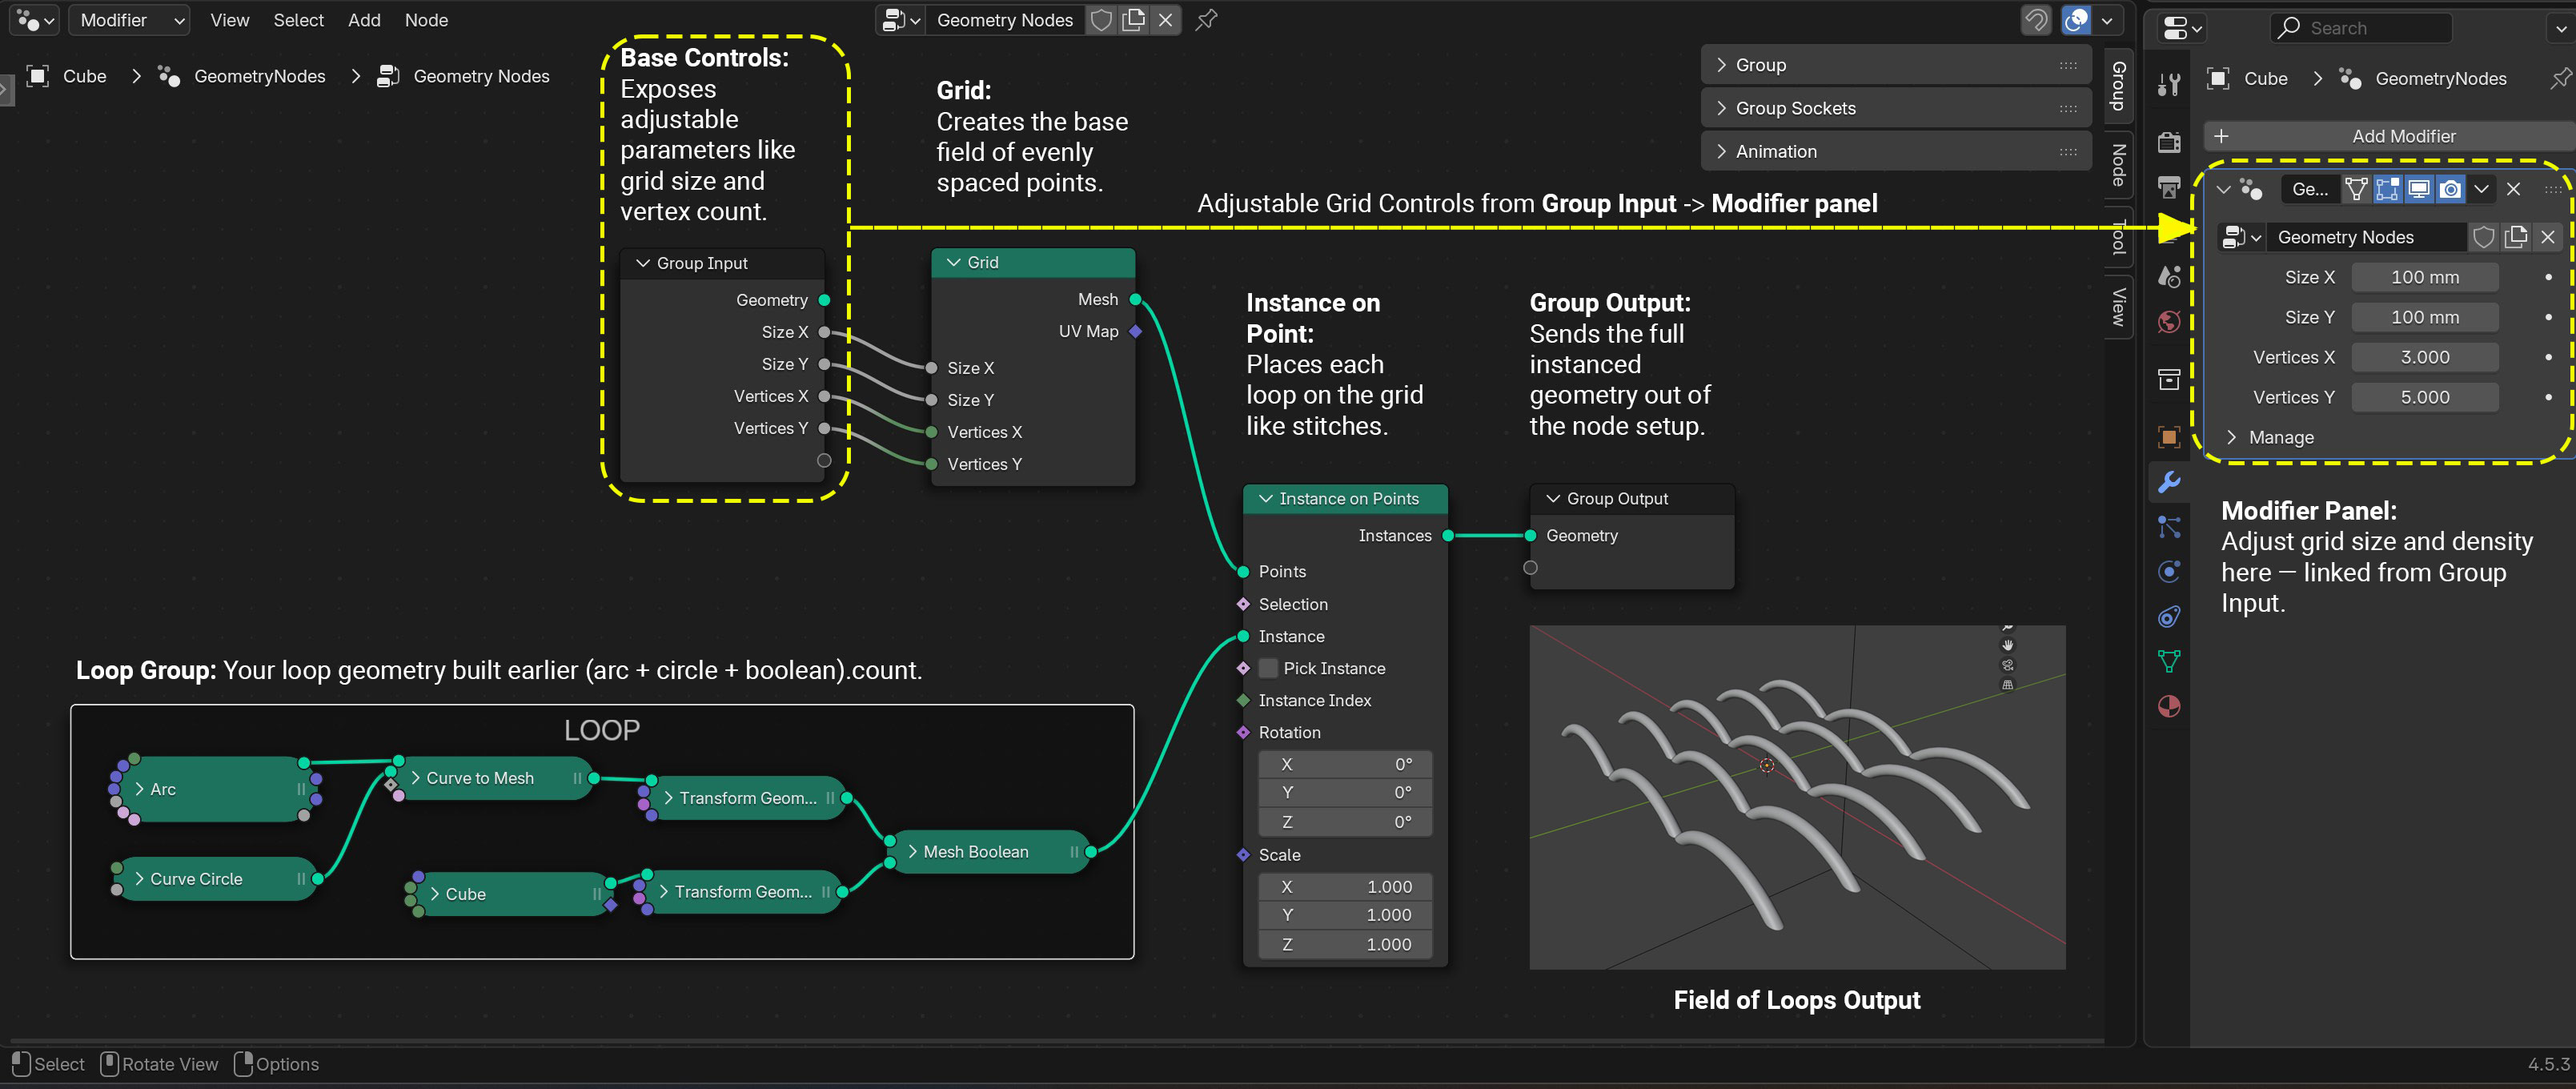Click the fake user shield in the header
The height and width of the screenshot is (1089, 2576).
(x=1101, y=20)
